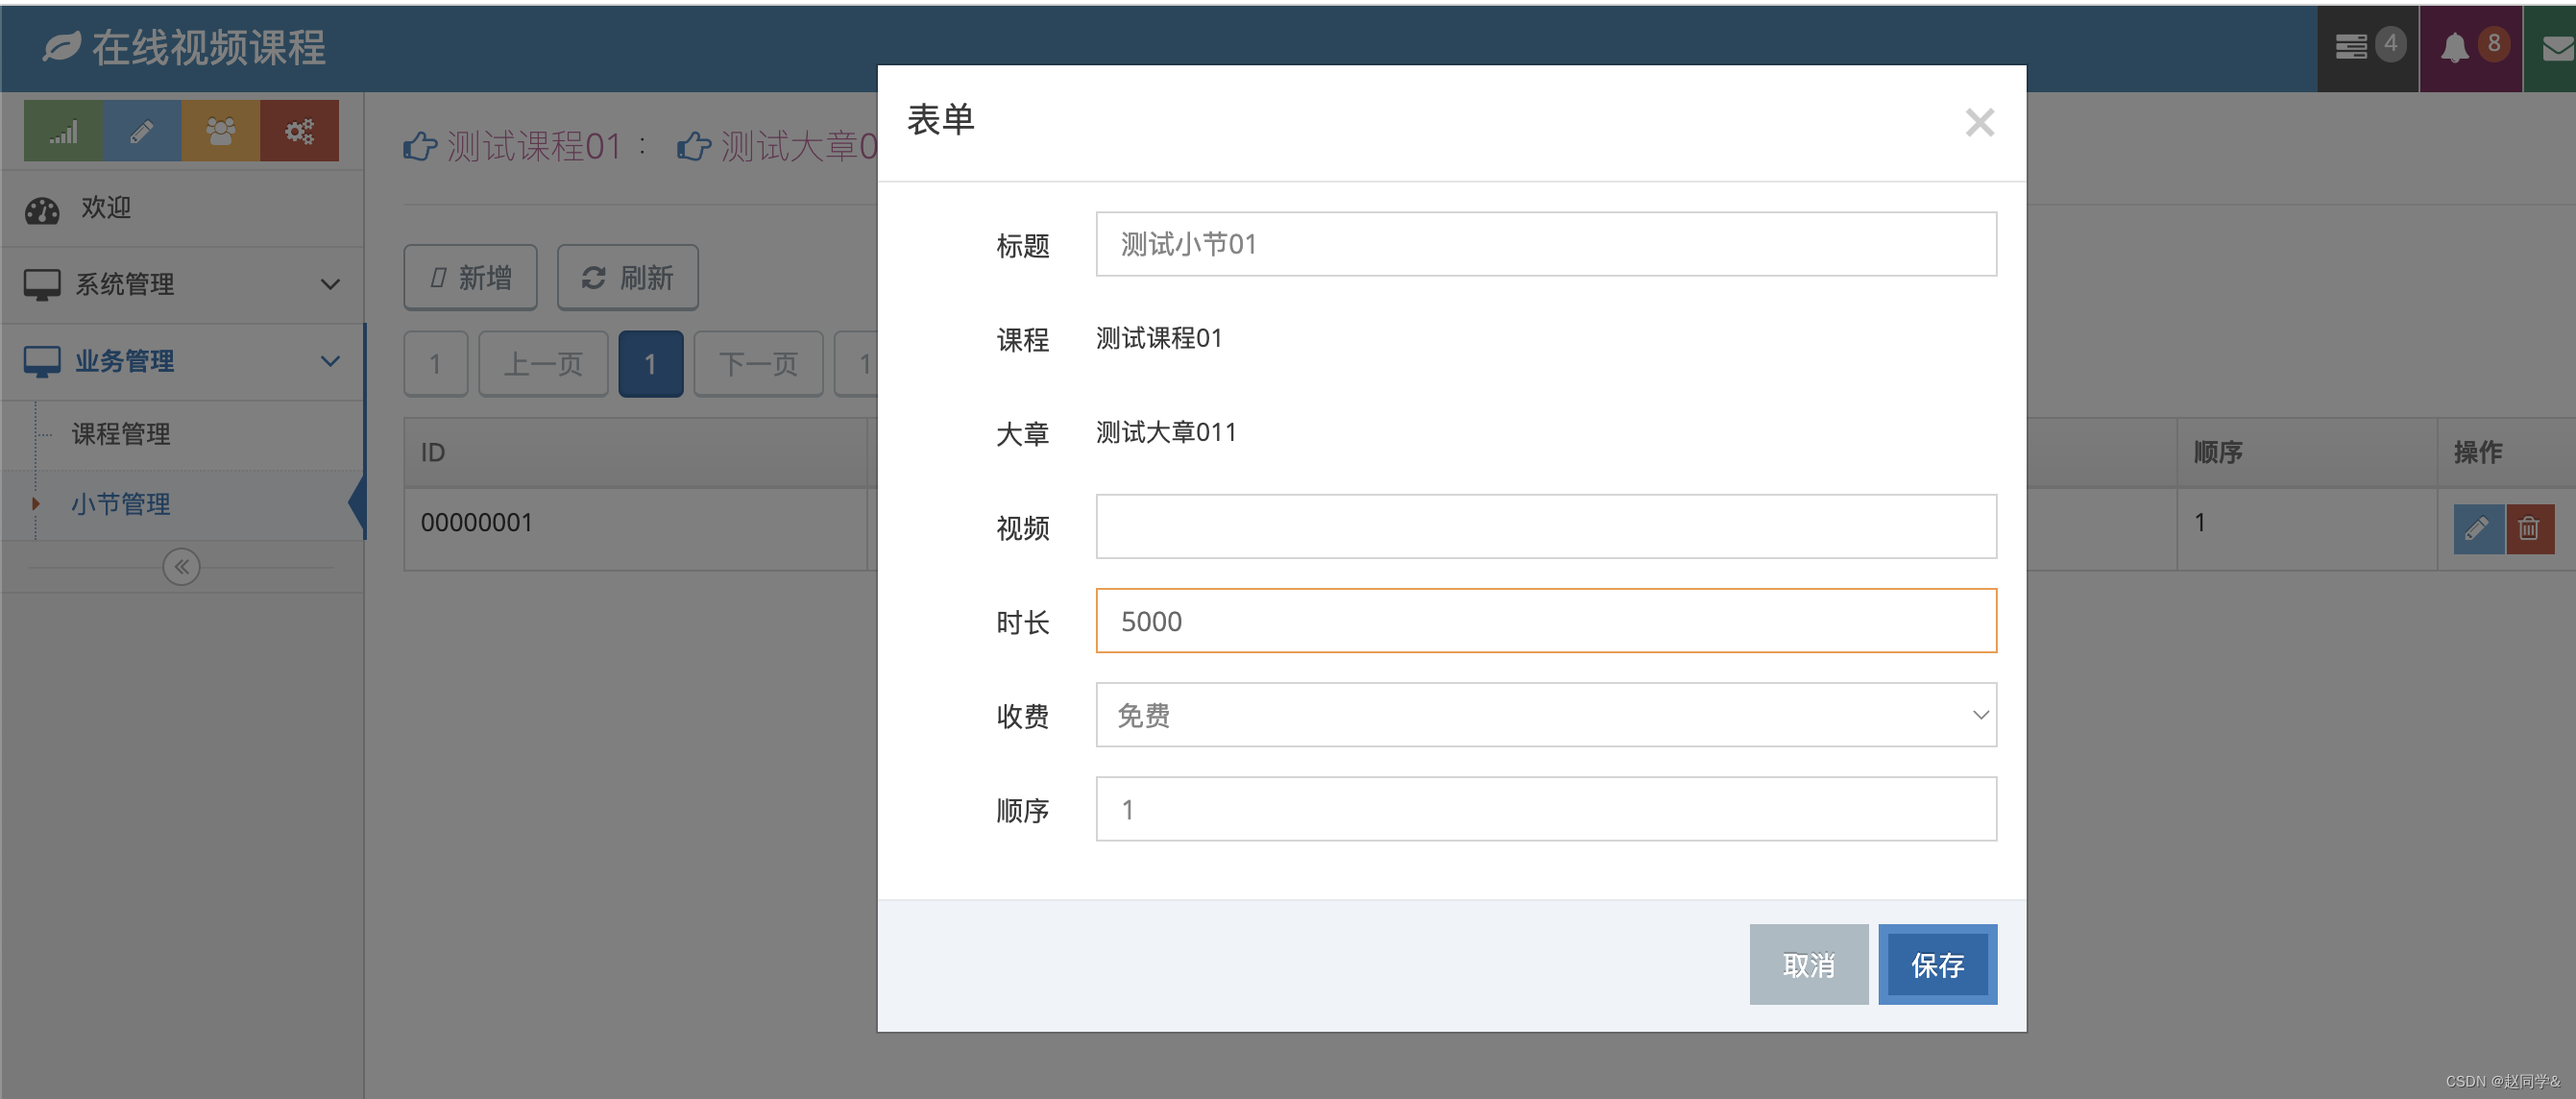Select 小节管理 in the sidebar
This screenshot has height=1099, width=2576.
pyautogui.click(x=121, y=504)
